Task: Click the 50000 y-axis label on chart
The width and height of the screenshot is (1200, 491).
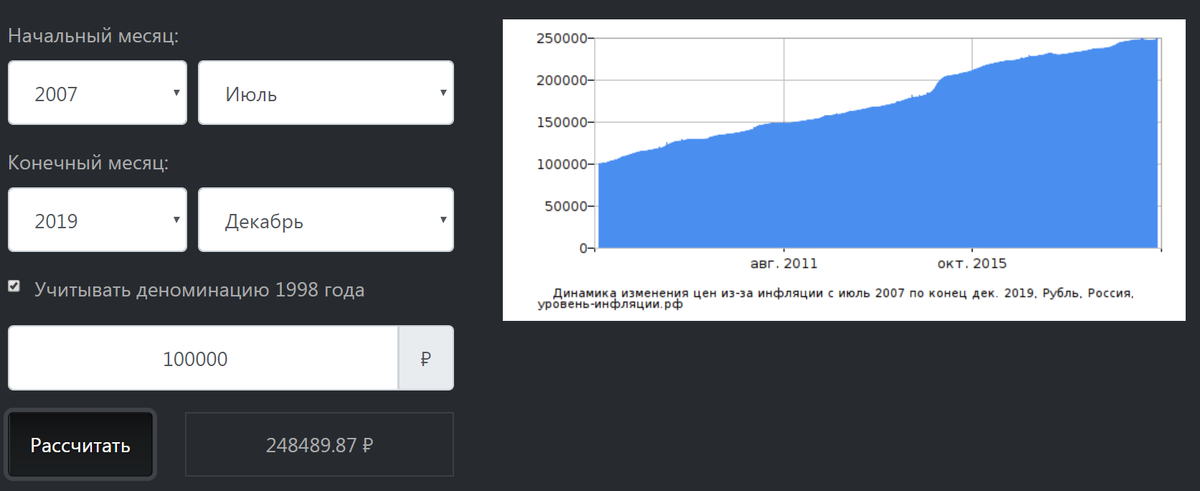Action: pos(564,206)
